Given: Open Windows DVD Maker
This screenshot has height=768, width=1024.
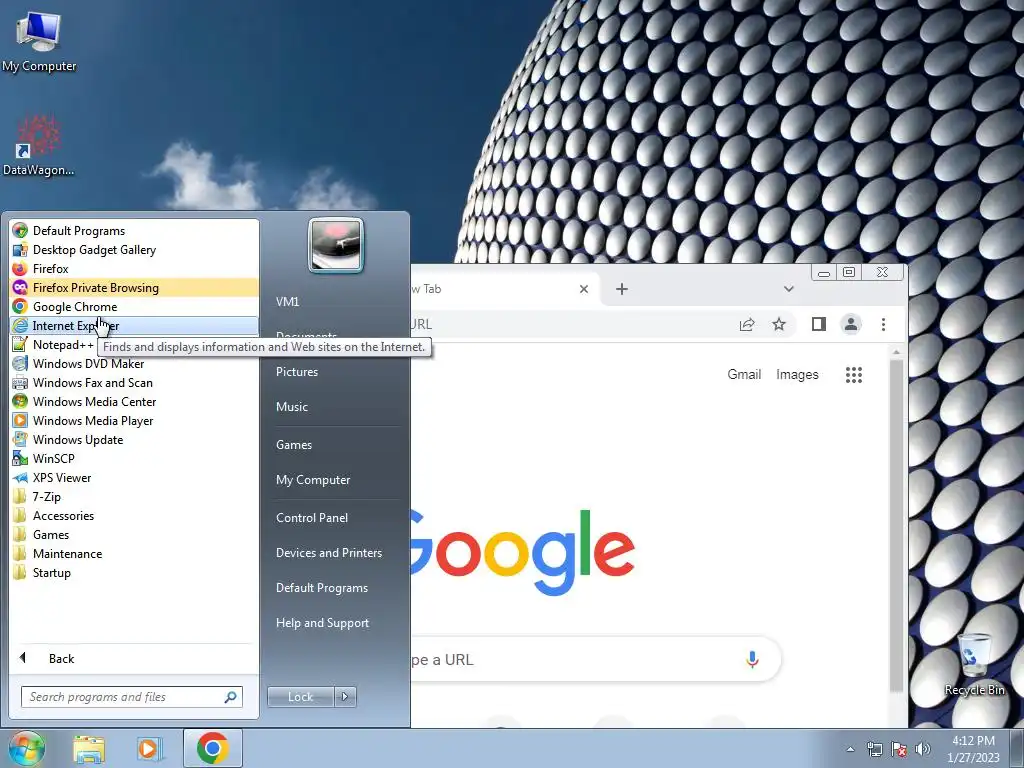Looking at the screenshot, I should 134,364.
